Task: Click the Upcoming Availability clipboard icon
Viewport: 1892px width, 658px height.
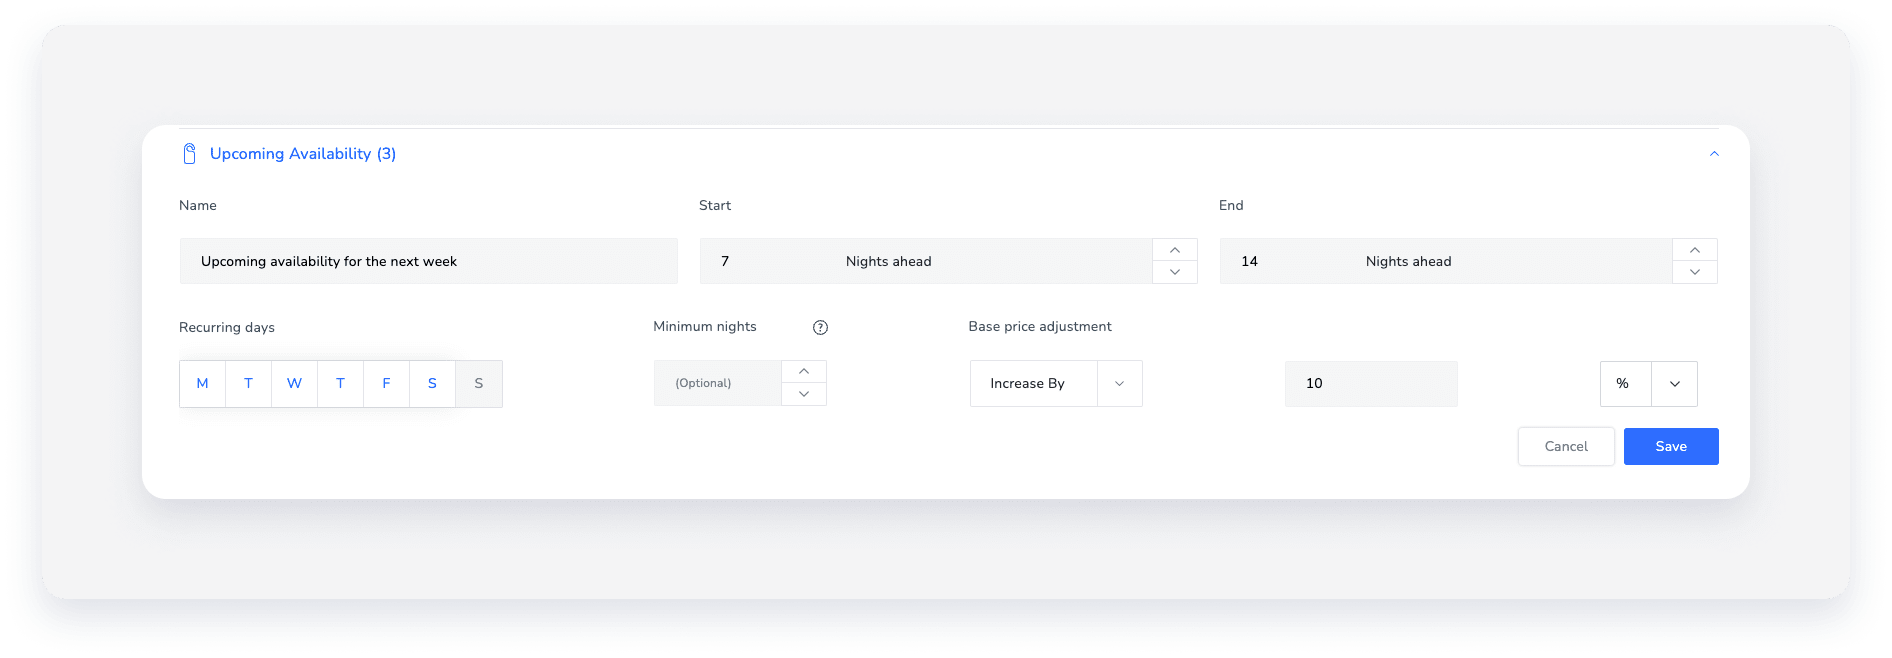Action: click(x=190, y=153)
